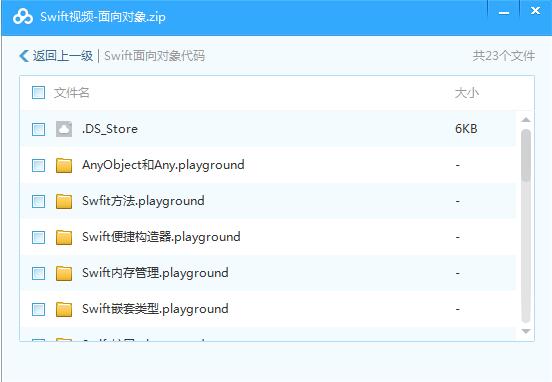
Task: Click the Swift便捷构造器.playground folder icon
Action: [64, 237]
